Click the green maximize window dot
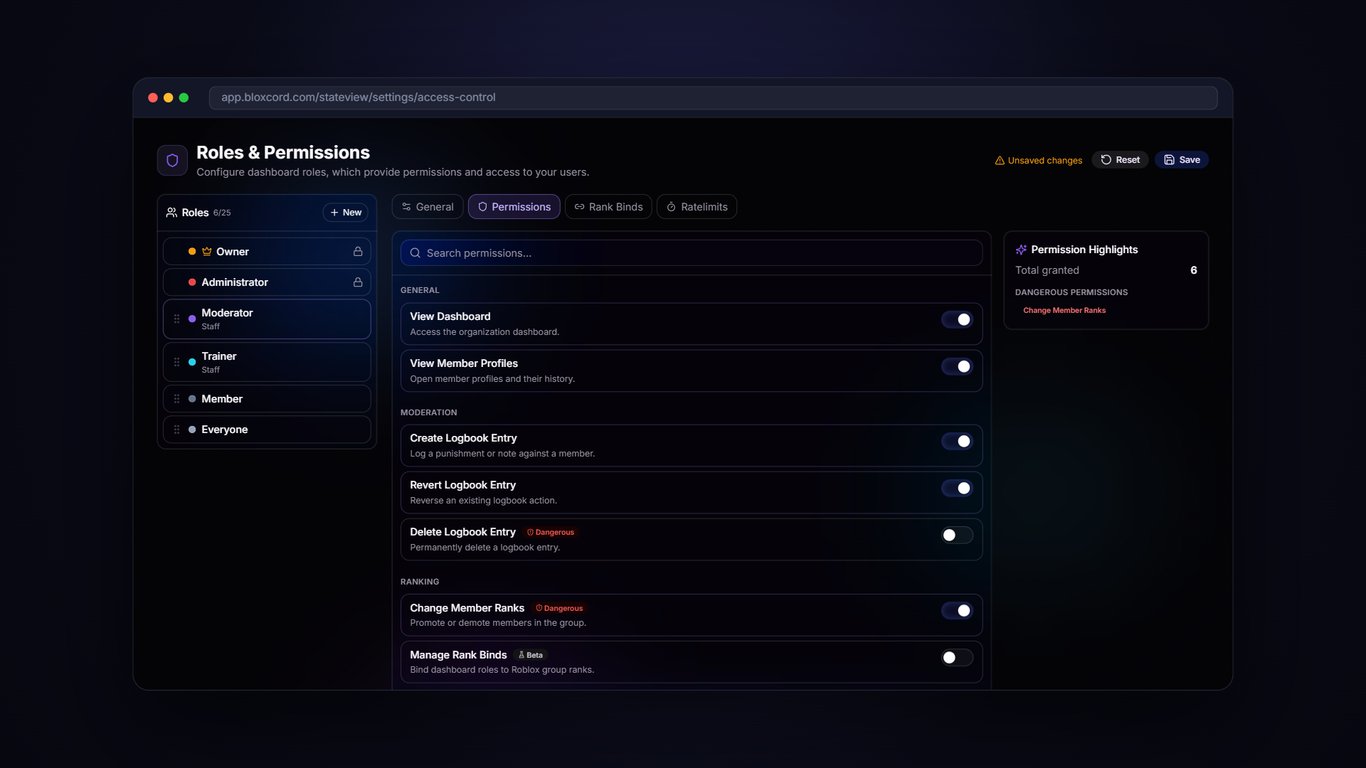 coord(184,98)
